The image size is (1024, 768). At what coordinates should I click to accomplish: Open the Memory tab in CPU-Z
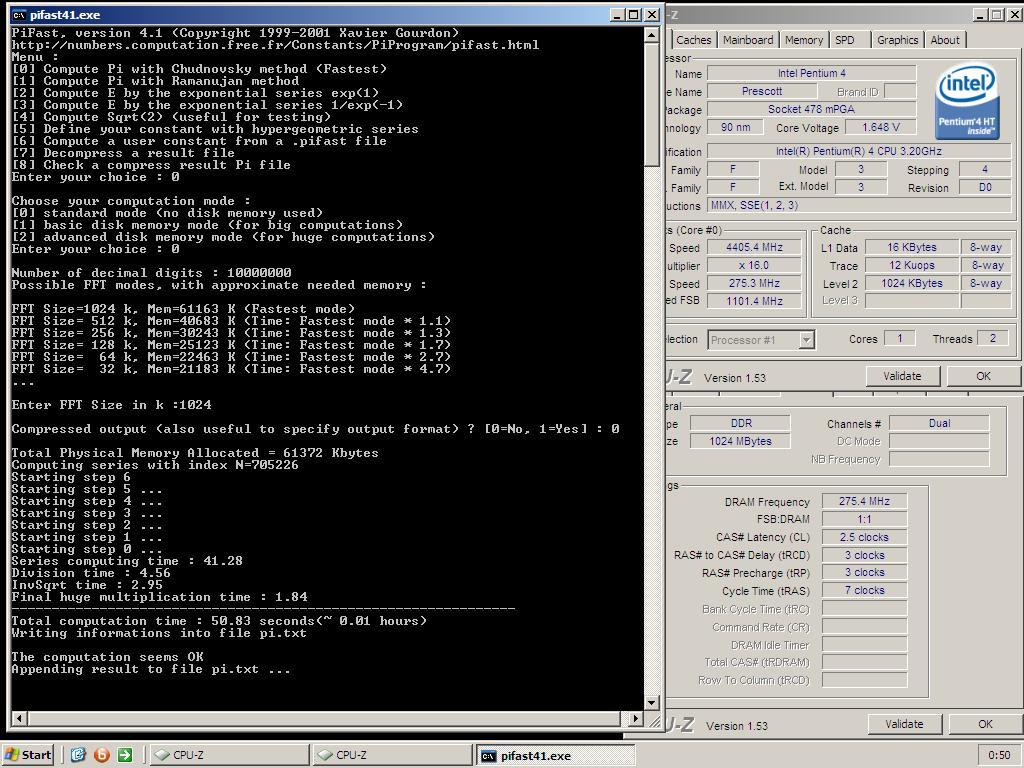[x=804, y=40]
